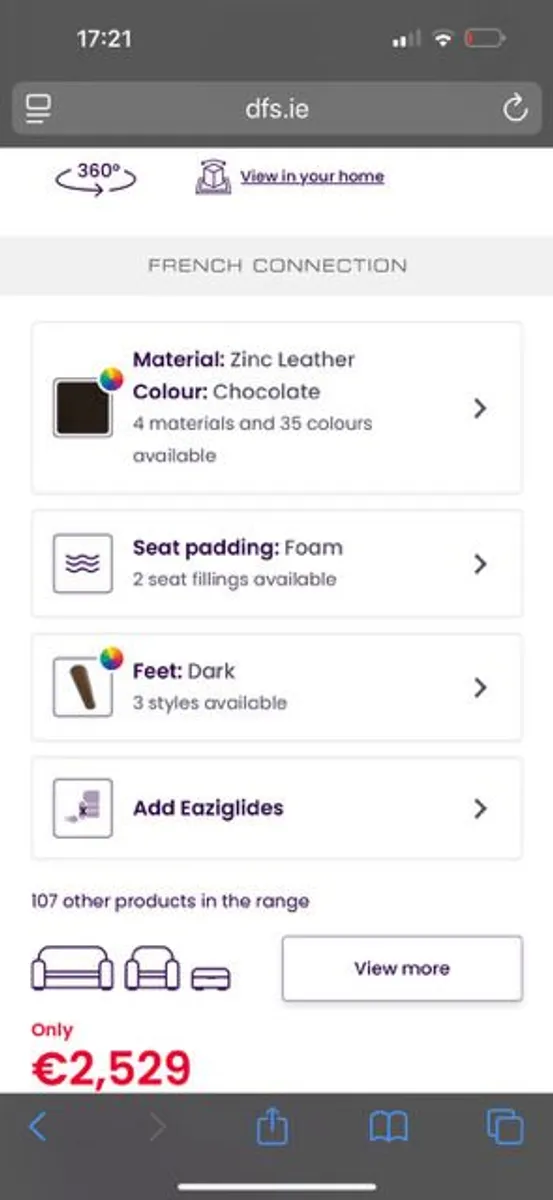Image resolution: width=553 pixels, height=1200 pixels.
Task: Tap the footstool icon in range
Action: (x=210, y=977)
